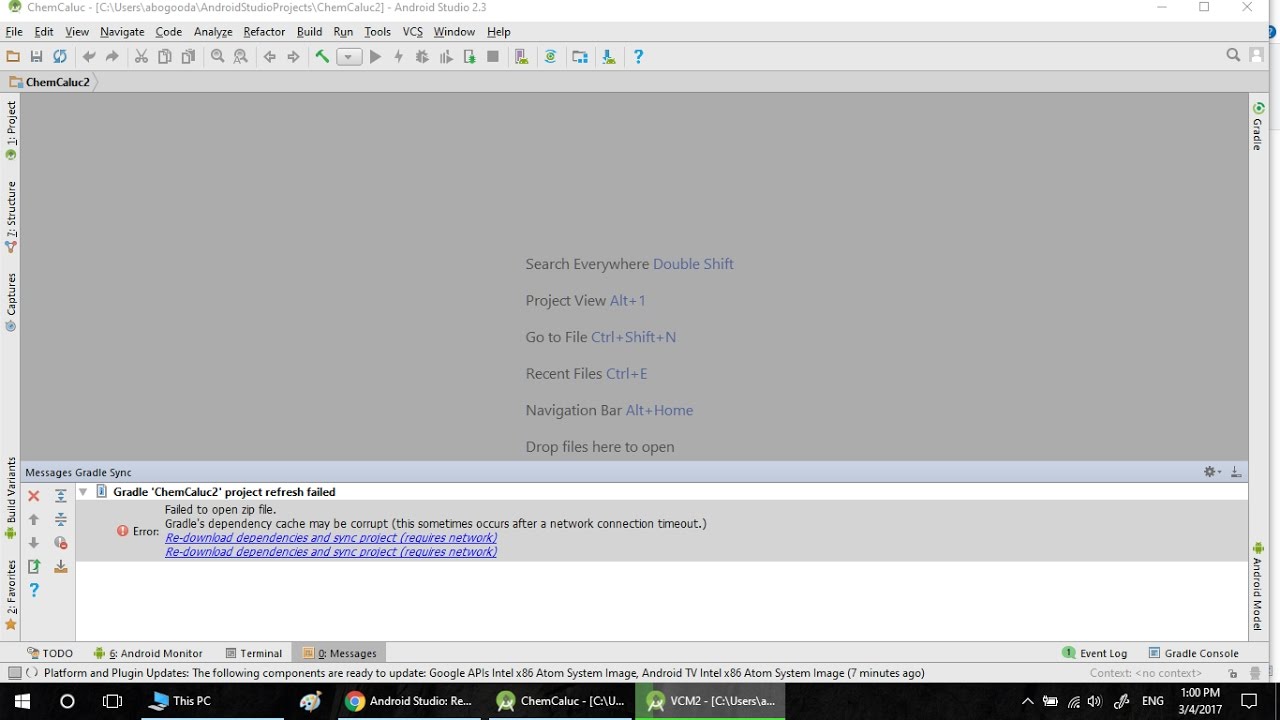Click the Apply Changes lightning icon
The image size is (1280, 720).
[x=398, y=57]
